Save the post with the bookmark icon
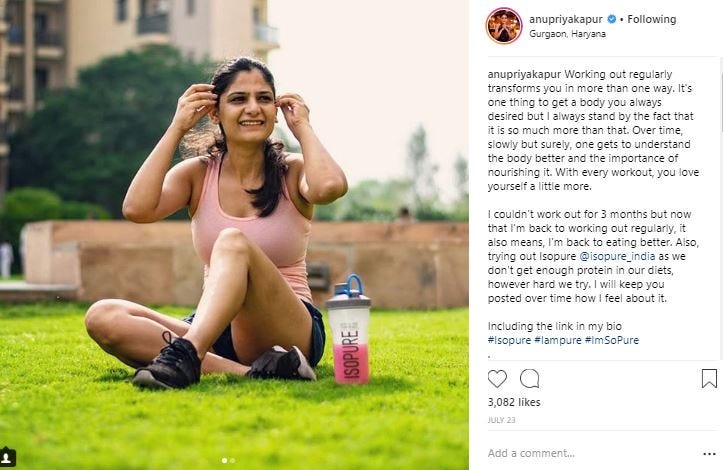This screenshot has width=723, height=470. point(709,379)
